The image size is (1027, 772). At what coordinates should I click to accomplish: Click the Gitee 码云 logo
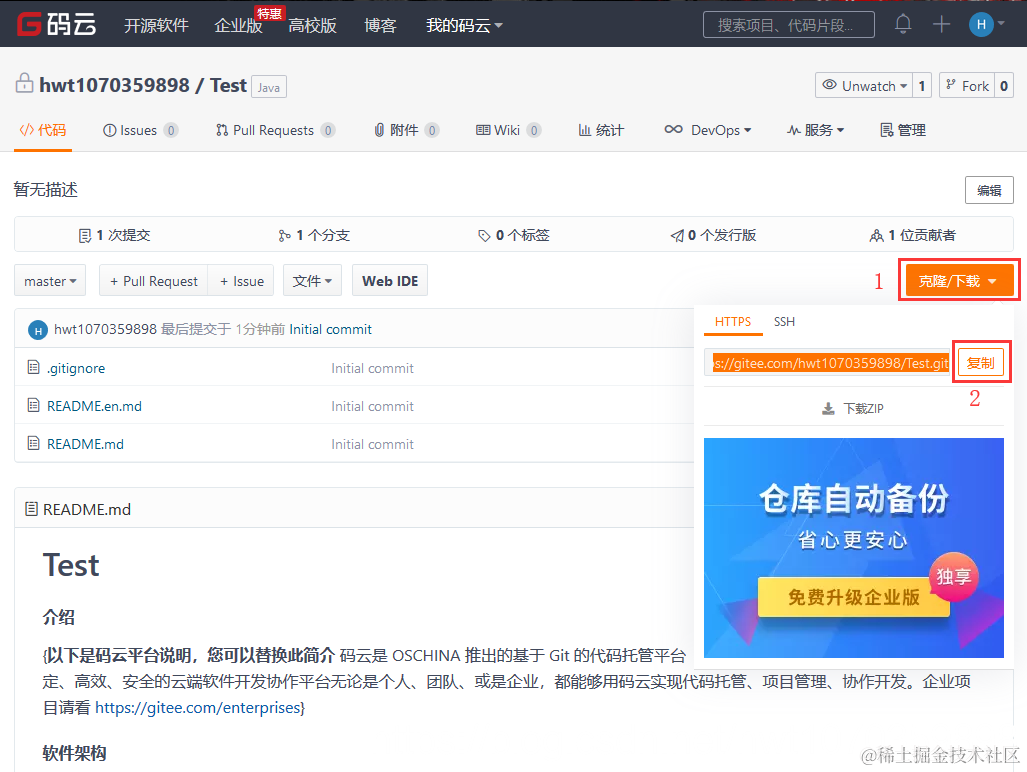click(56, 24)
